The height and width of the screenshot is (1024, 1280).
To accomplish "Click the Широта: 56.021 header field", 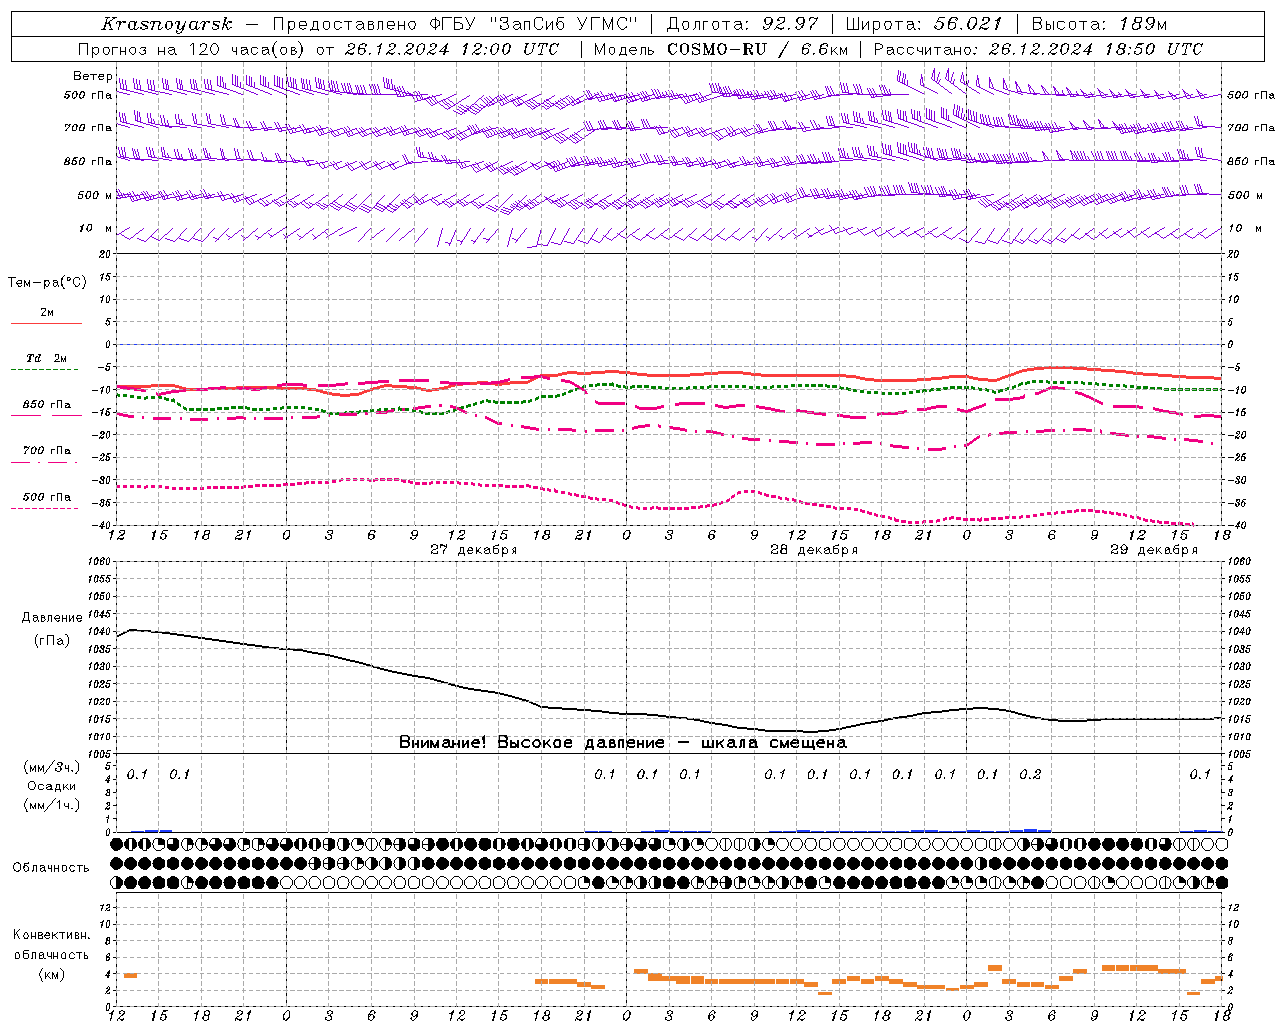I will pyautogui.click(x=923, y=24).
